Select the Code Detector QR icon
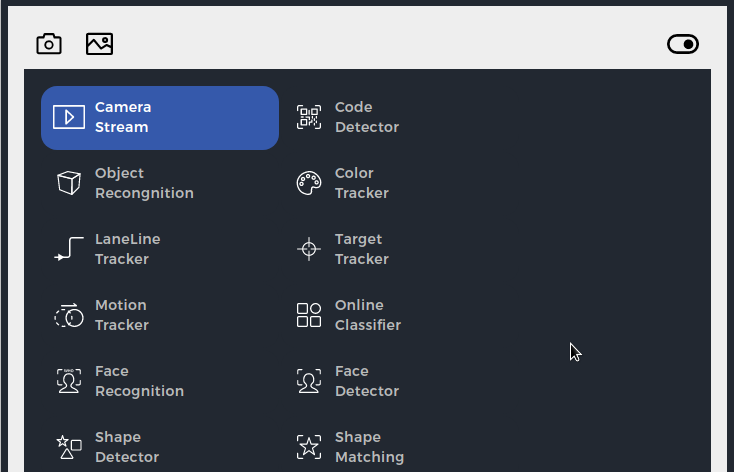Image resolution: width=734 pixels, height=472 pixels. (309, 117)
